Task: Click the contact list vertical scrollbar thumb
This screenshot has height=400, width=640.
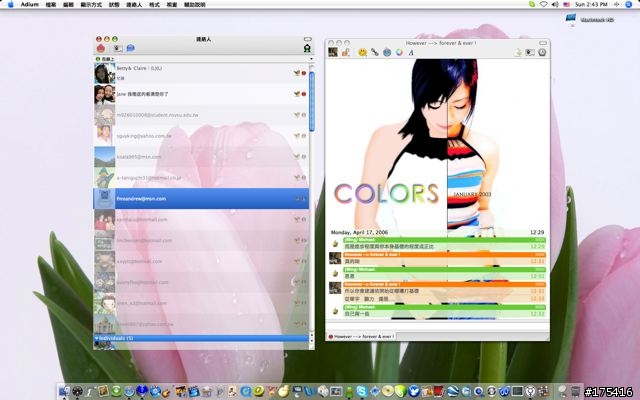Action: tap(312, 101)
